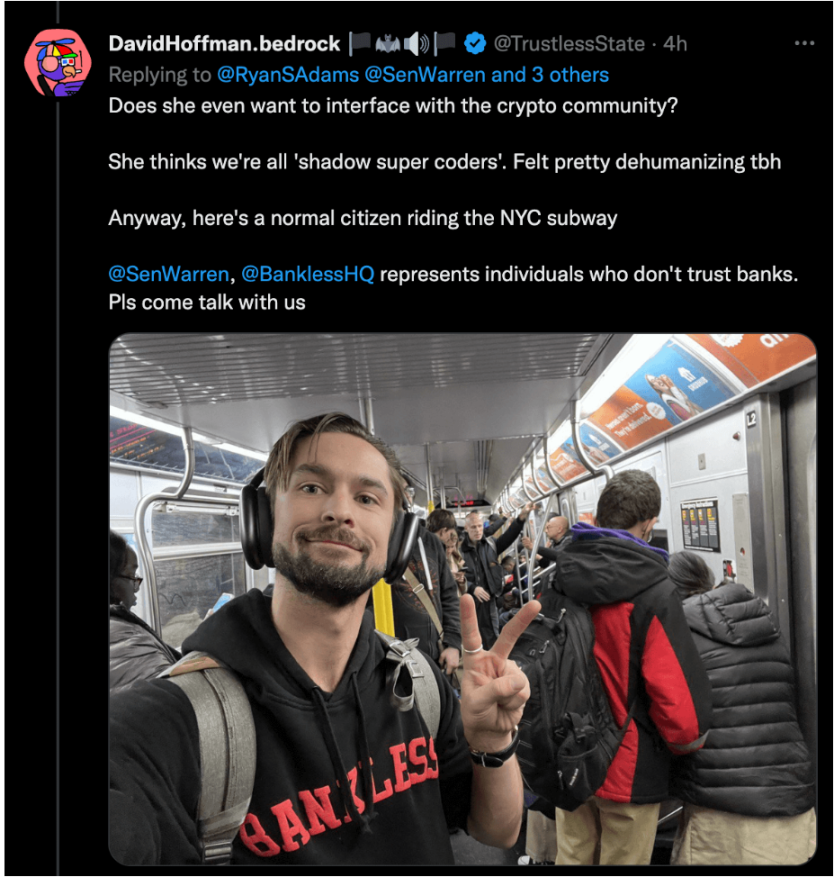Image resolution: width=834 pixels, height=877 pixels.
Task: Click the "normal citizen riding the NYC subway" line
Action: (x=362, y=217)
